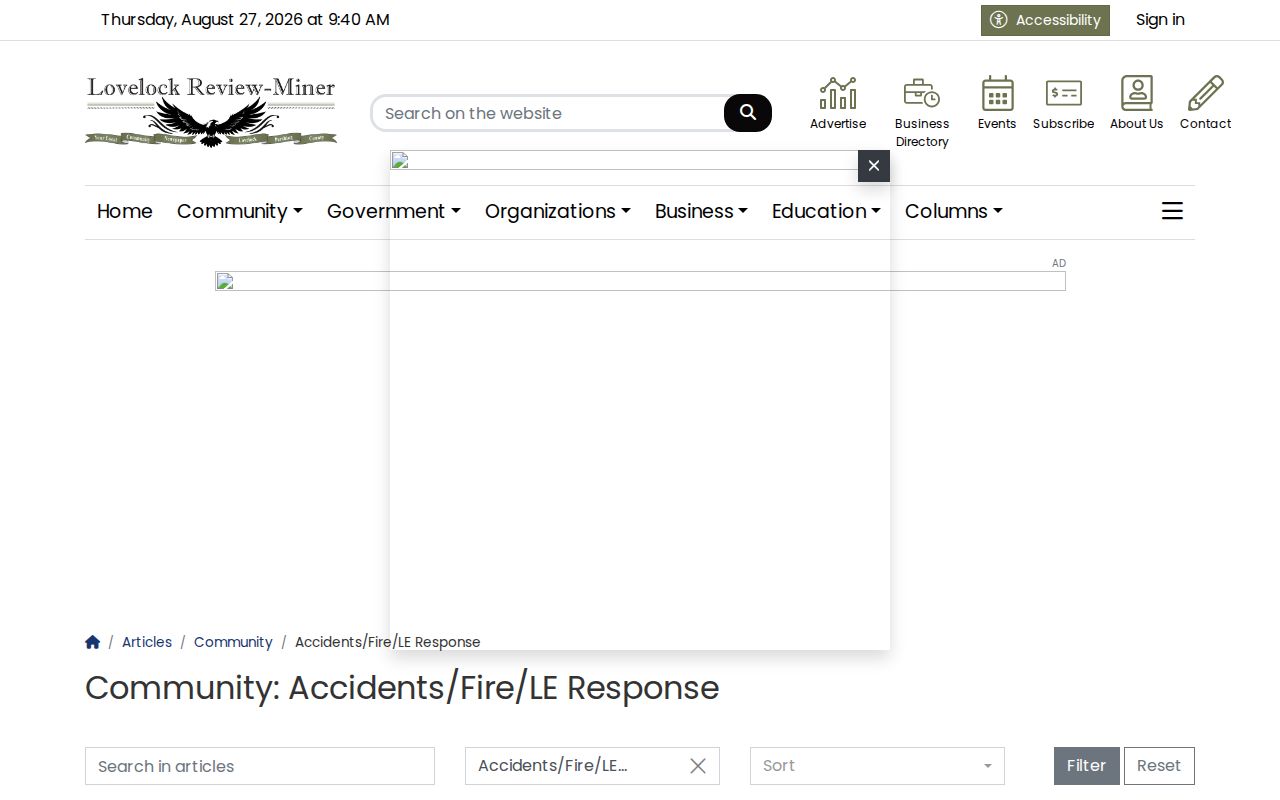This screenshot has width=1280, height=800.
Task: Open the Advertise chart icon
Action: [838, 93]
